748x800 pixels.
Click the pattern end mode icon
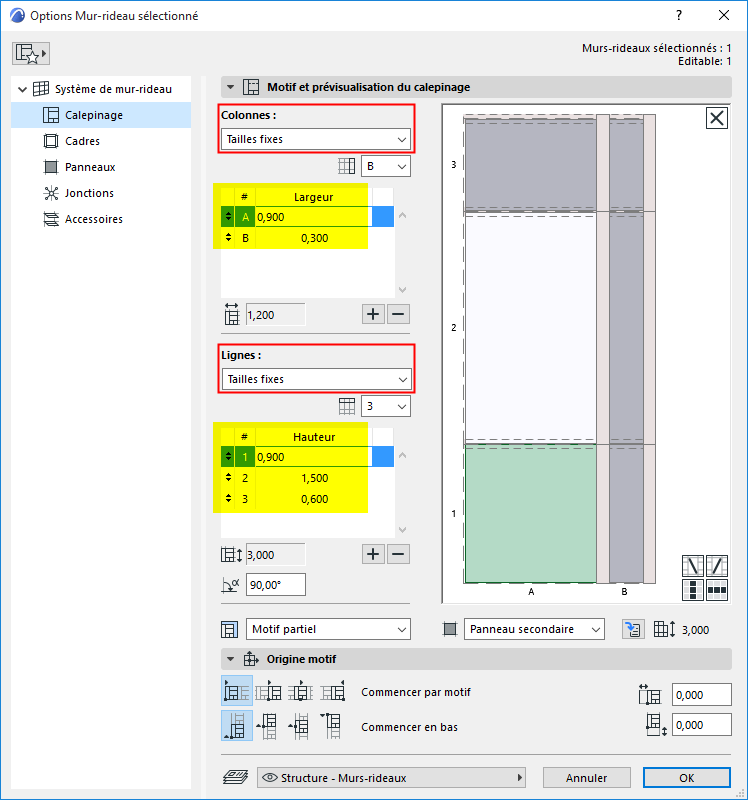tap(230, 630)
